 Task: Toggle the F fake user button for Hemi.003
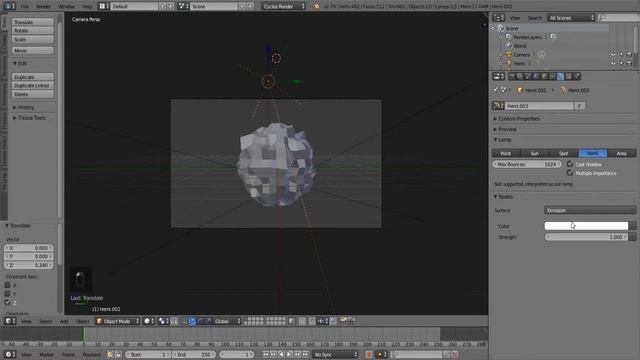pyautogui.click(x=580, y=106)
